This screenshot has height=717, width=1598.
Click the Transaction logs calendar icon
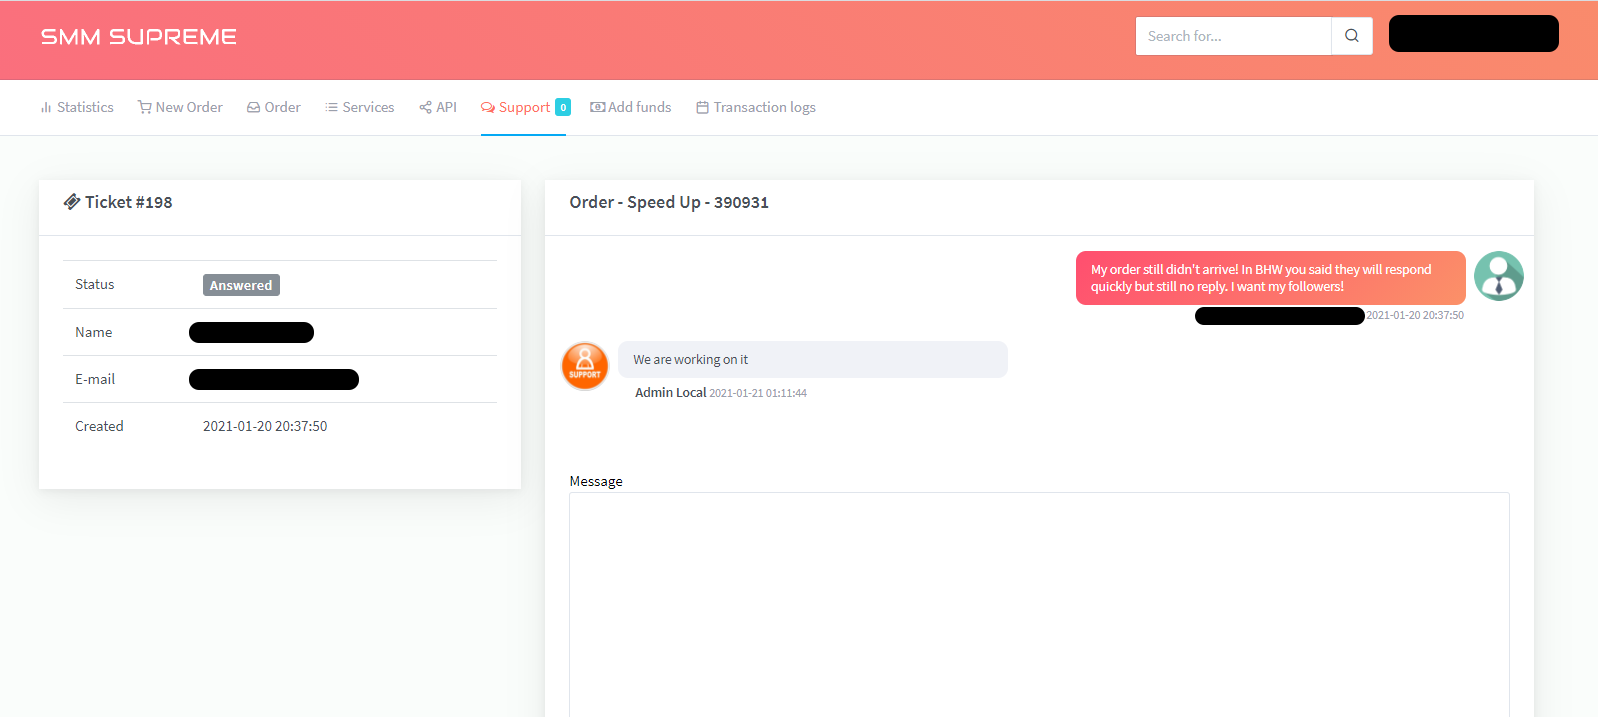[x=703, y=107]
